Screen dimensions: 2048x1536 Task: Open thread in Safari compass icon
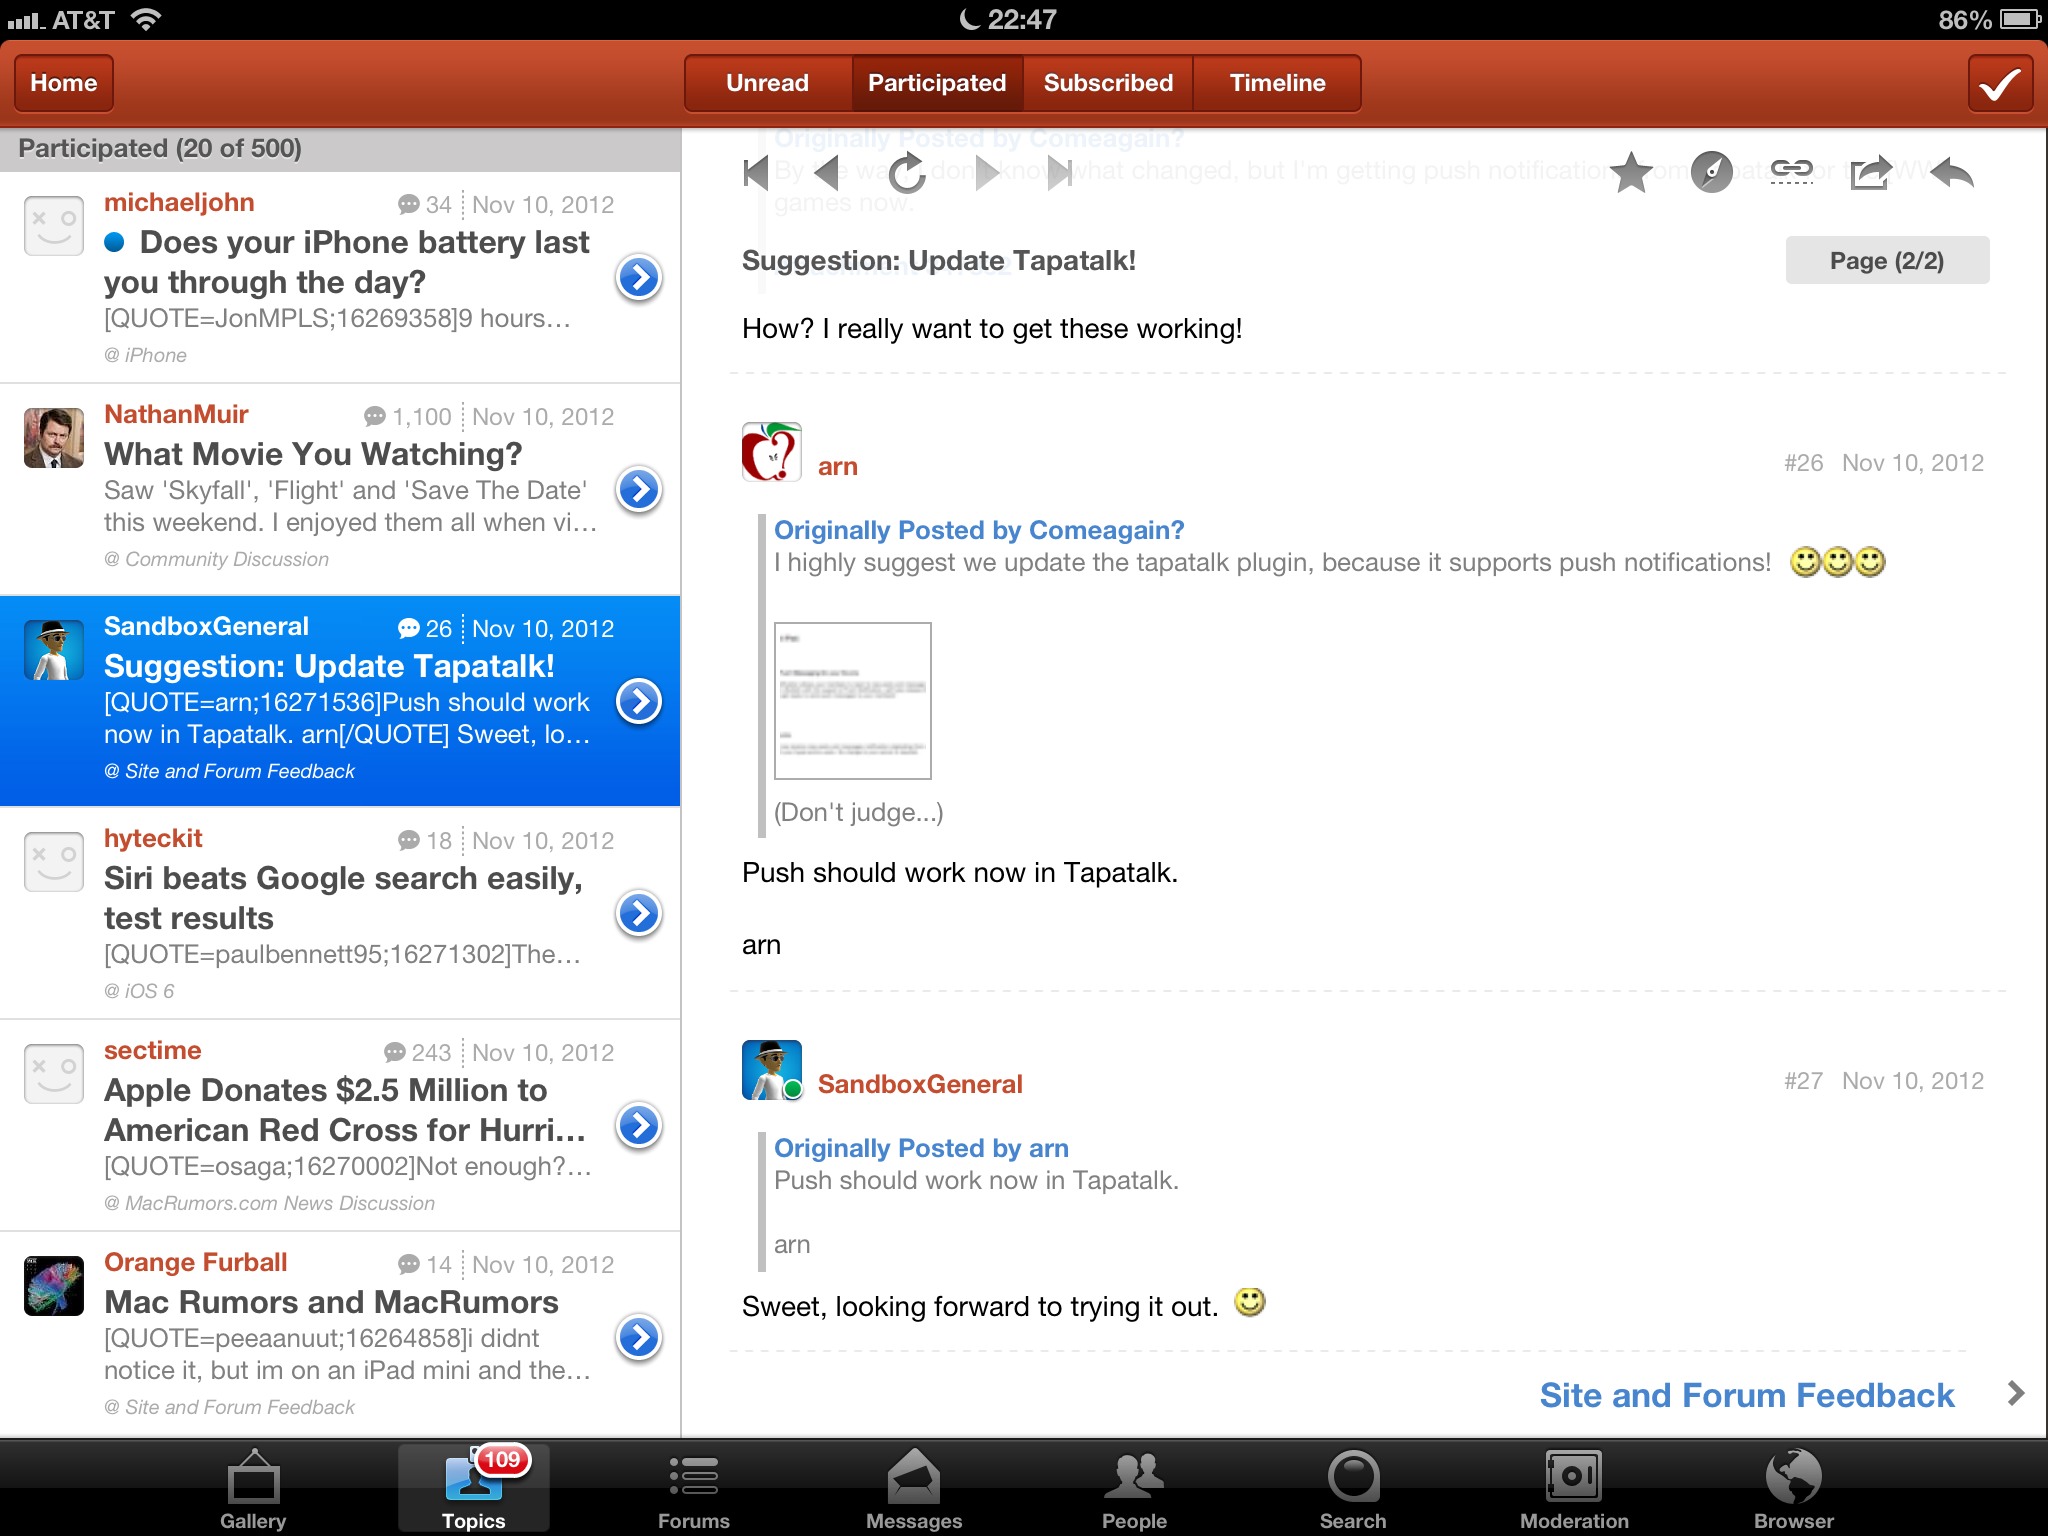pyautogui.click(x=1711, y=173)
